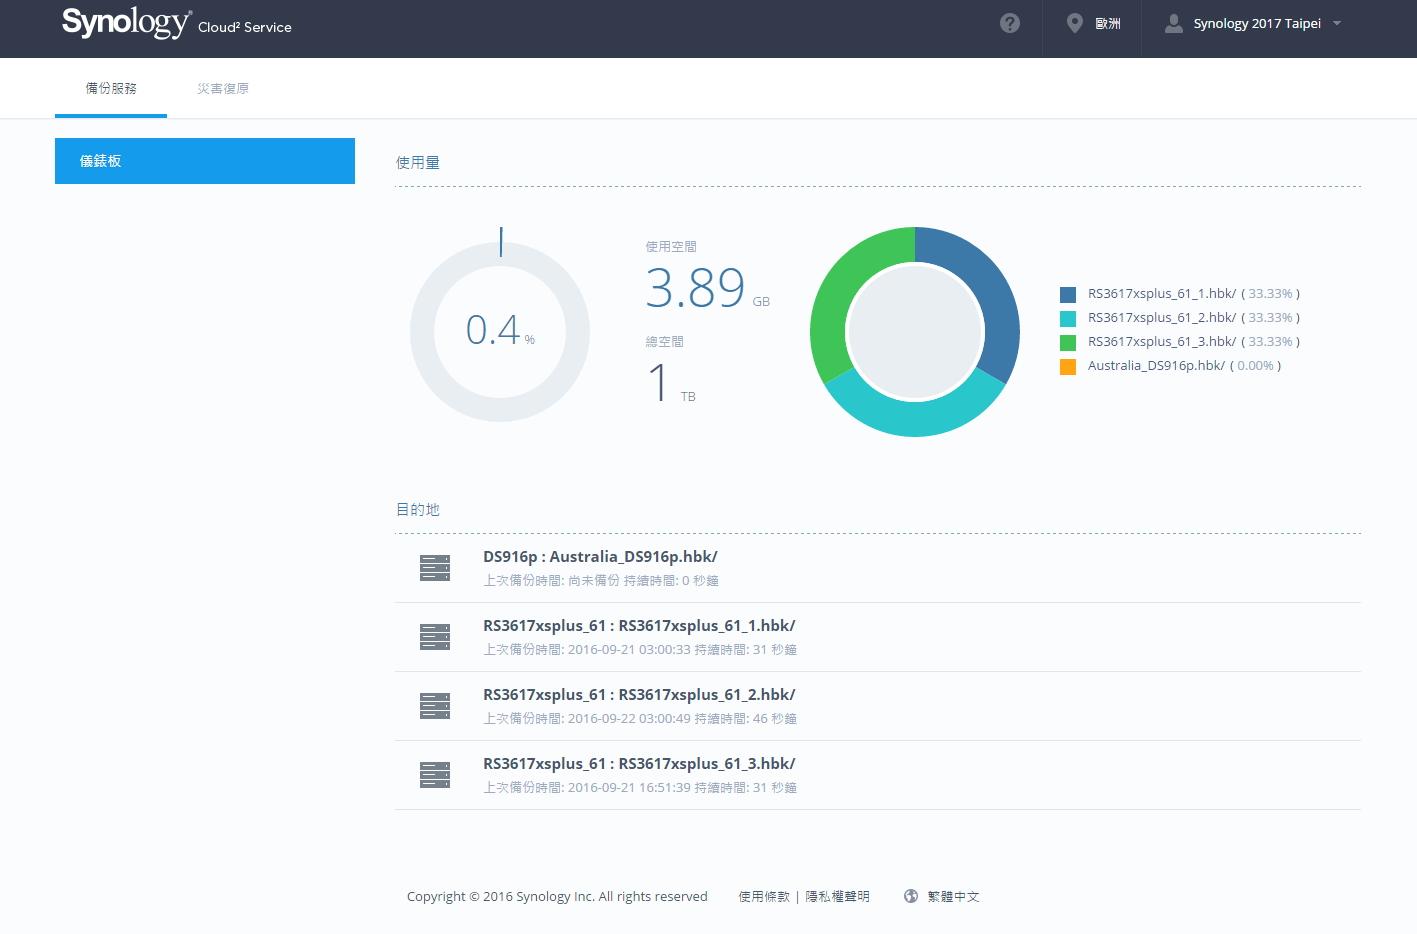The width and height of the screenshot is (1417, 934).
Task: Switch to the 備份服務 tab
Action: 111,88
